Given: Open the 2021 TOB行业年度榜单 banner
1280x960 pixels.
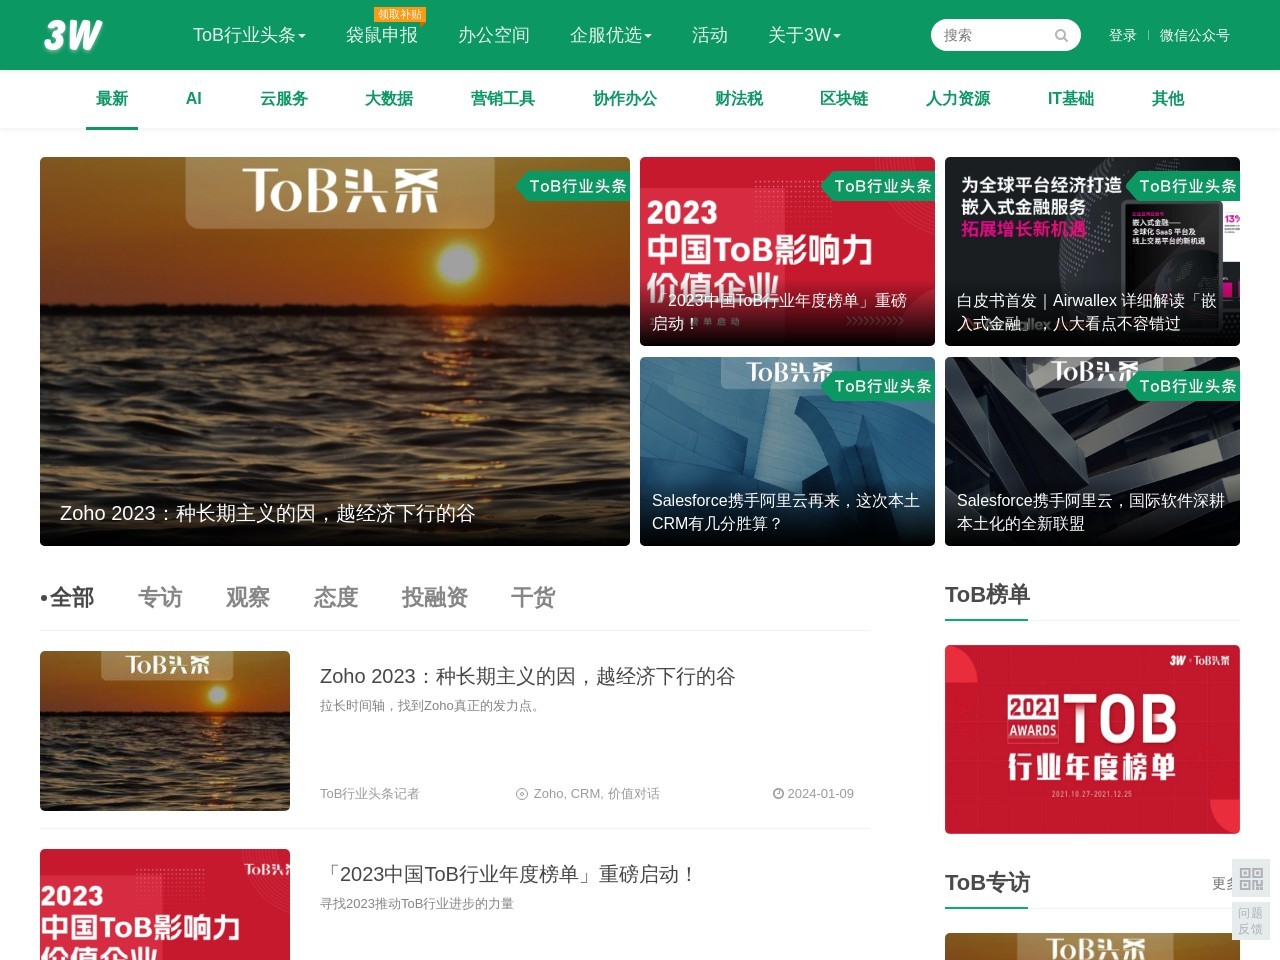Looking at the screenshot, I should pos(1092,739).
